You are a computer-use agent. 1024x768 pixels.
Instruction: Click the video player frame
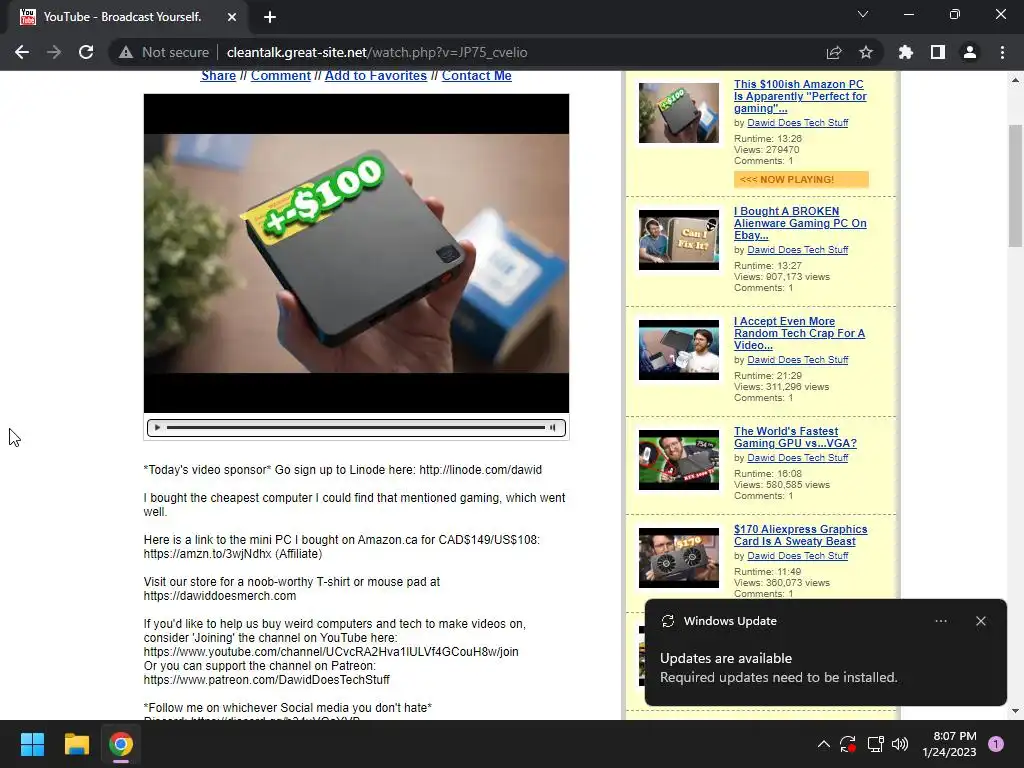pyautogui.click(x=357, y=253)
